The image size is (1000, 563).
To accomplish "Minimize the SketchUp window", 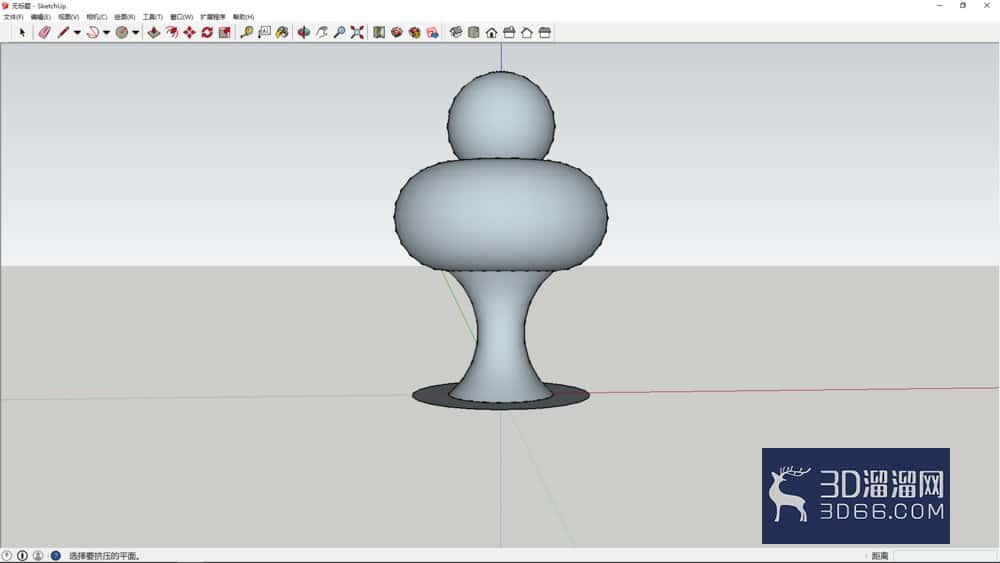I will point(939,5).
